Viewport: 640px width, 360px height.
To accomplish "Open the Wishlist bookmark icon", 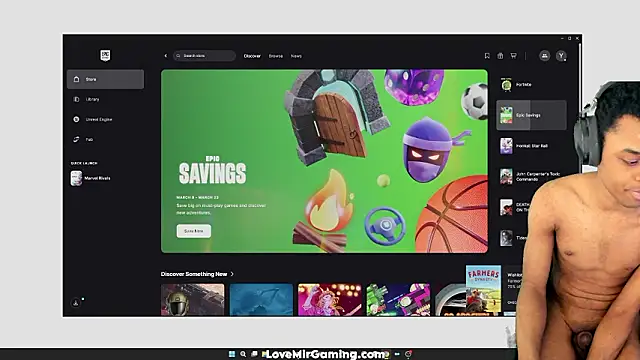I will point(487,56).
